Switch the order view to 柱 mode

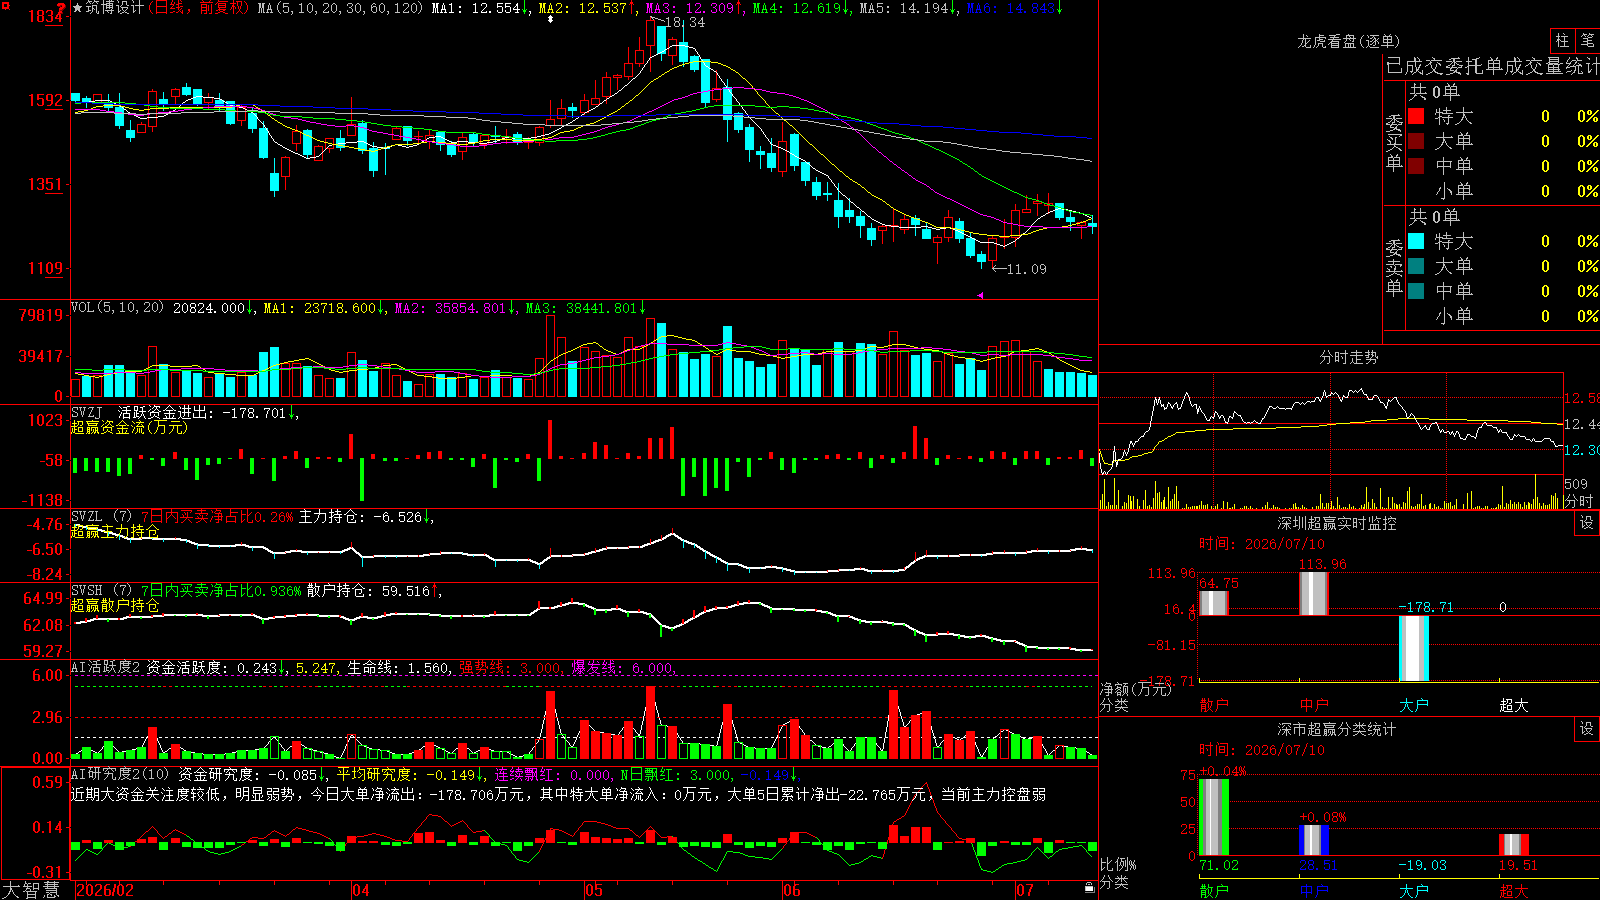1562,40
